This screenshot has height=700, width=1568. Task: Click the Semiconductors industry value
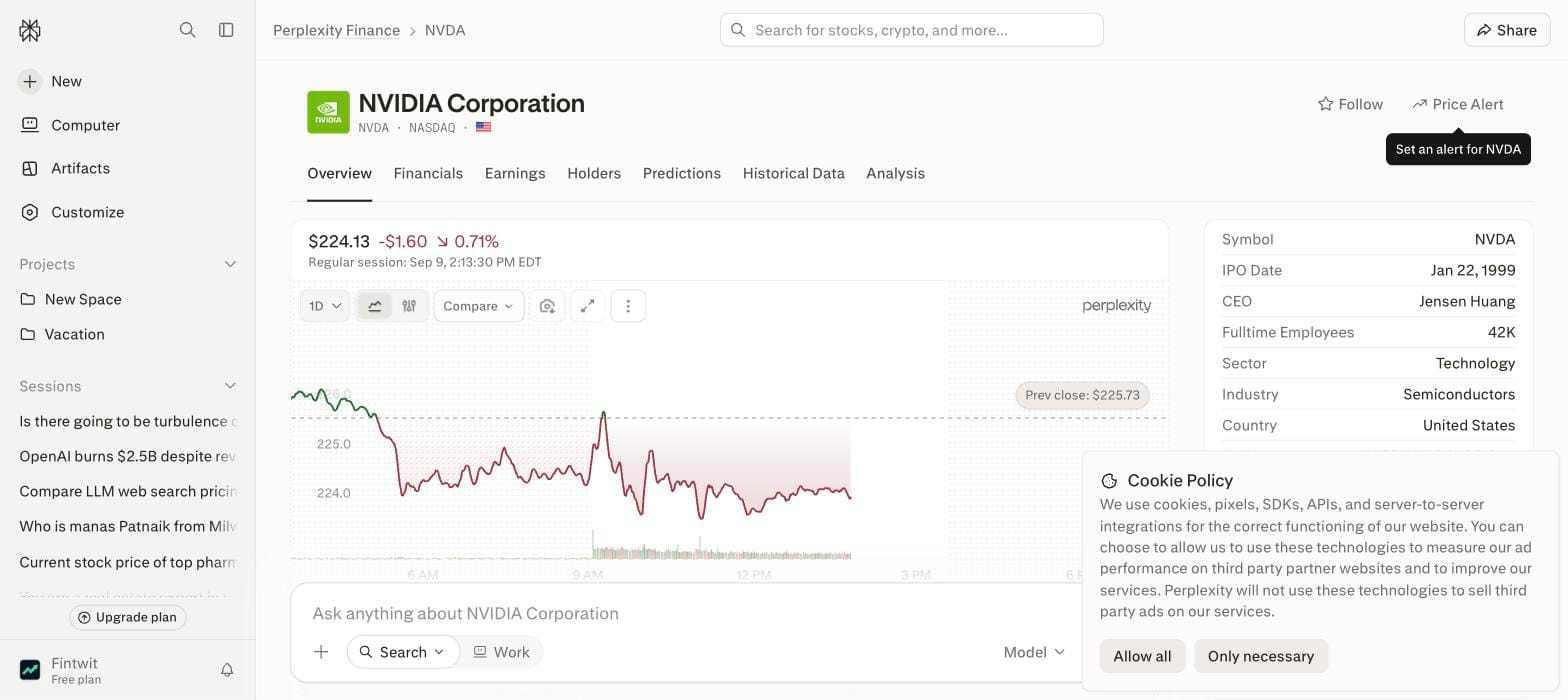(x=1459, y=394)
